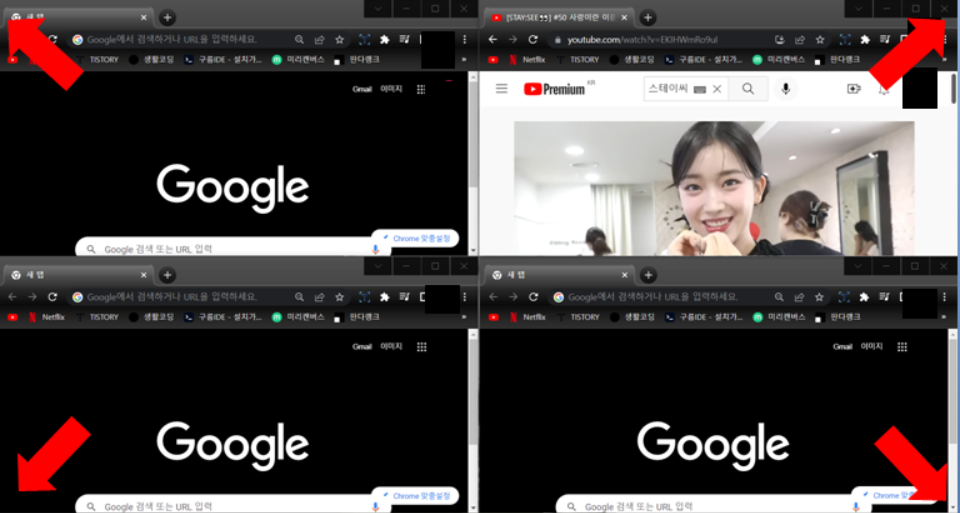The image size is (960, 513).
Task: Reload the bottom-left window page
Action: point(53,297)
